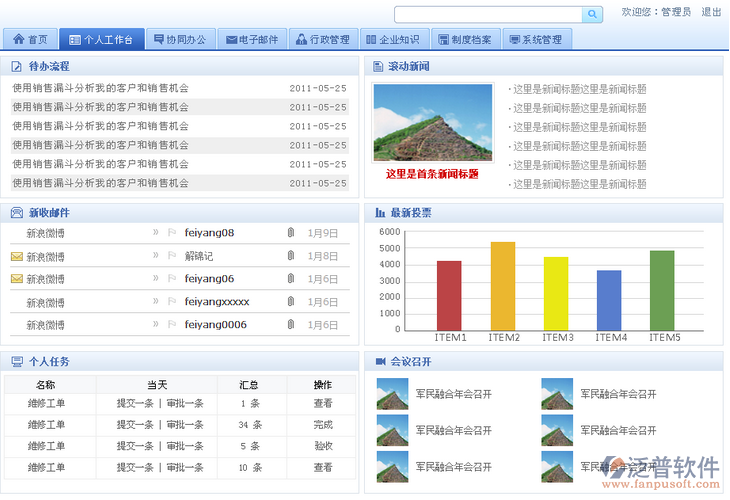Open the 系统管理 tab
Image resolution: width=730 pixels, height=500 pixels.
coord(536,39)
